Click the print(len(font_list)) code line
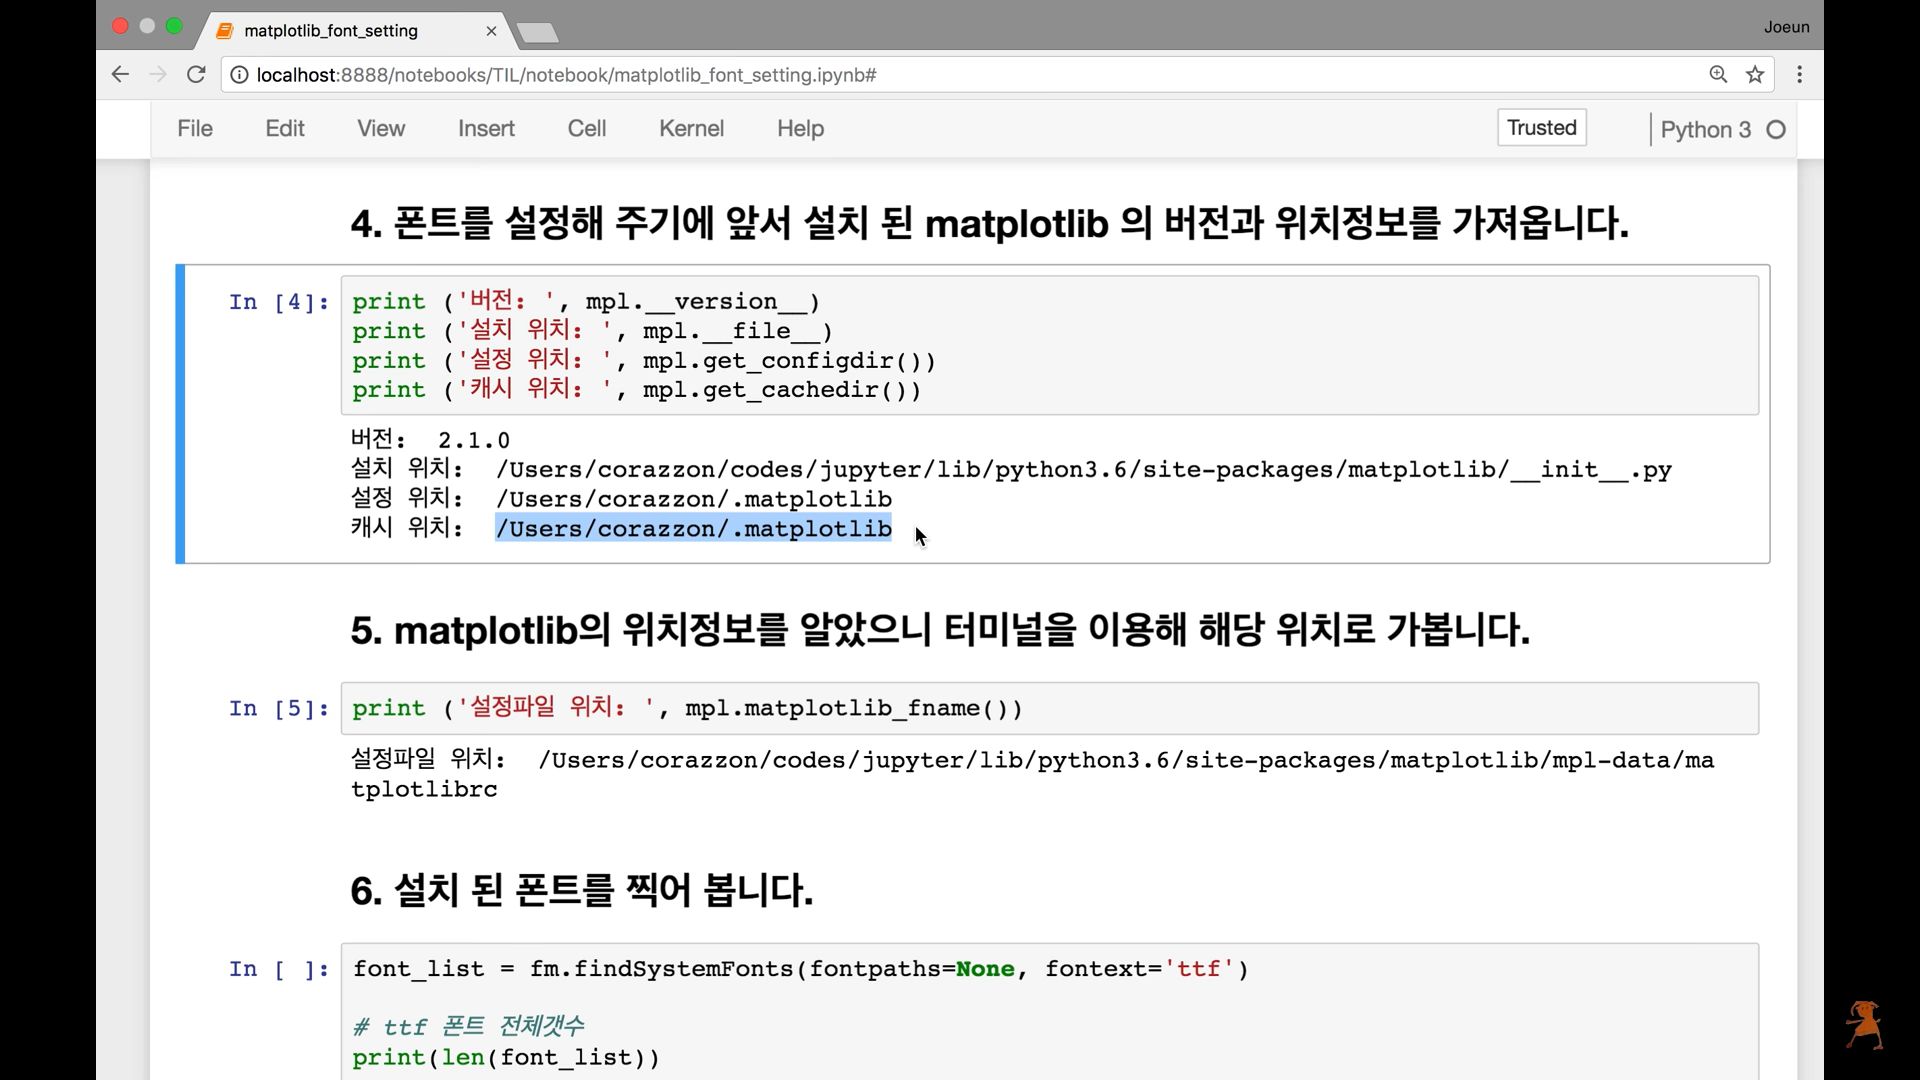The image size is (1920, 1080). [506, 1058]
